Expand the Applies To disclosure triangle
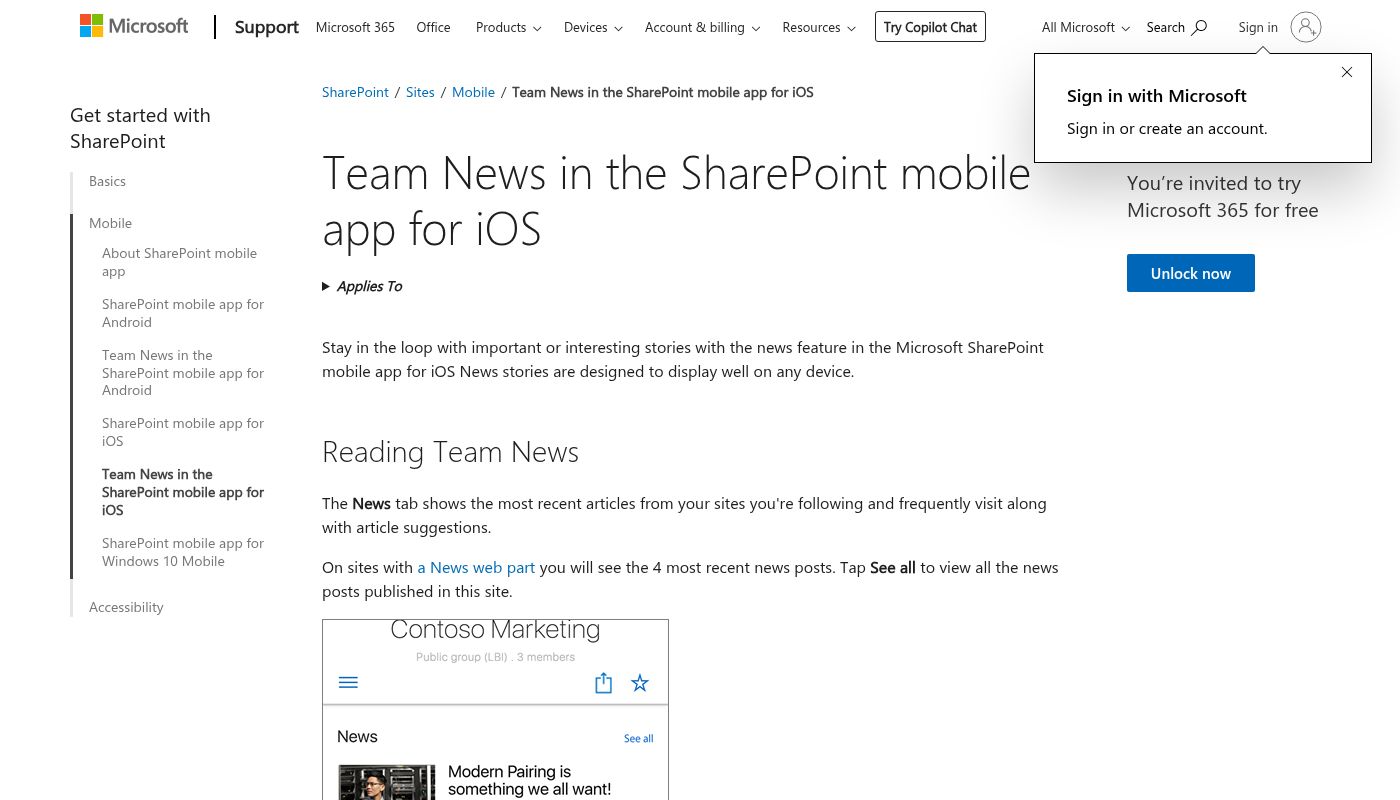 coord(326,286)
